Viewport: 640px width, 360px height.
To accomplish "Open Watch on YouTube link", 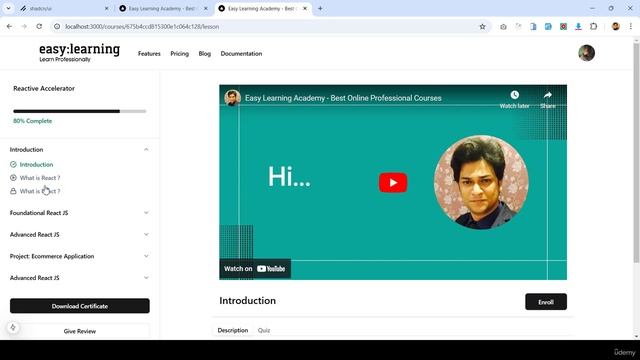I will (x=255, y=269).
